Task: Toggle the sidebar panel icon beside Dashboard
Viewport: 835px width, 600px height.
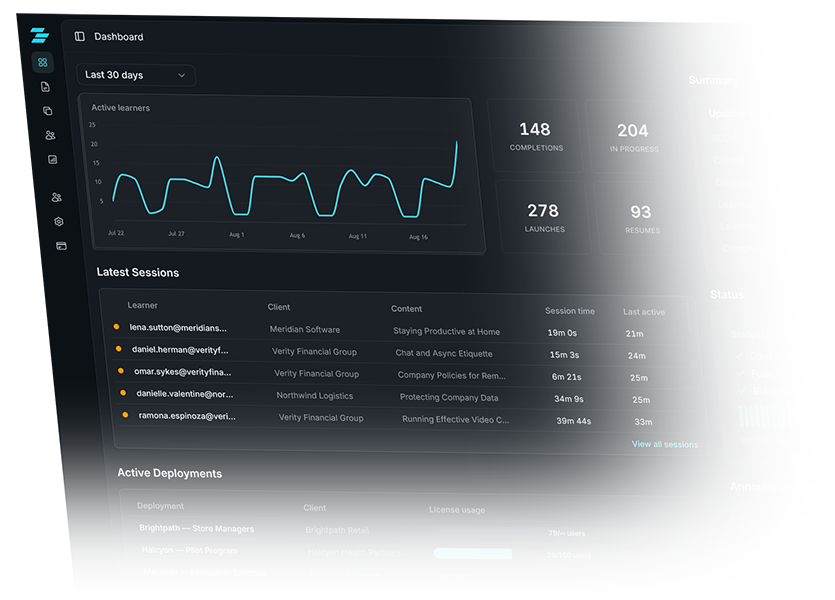Action: (80, 36)
